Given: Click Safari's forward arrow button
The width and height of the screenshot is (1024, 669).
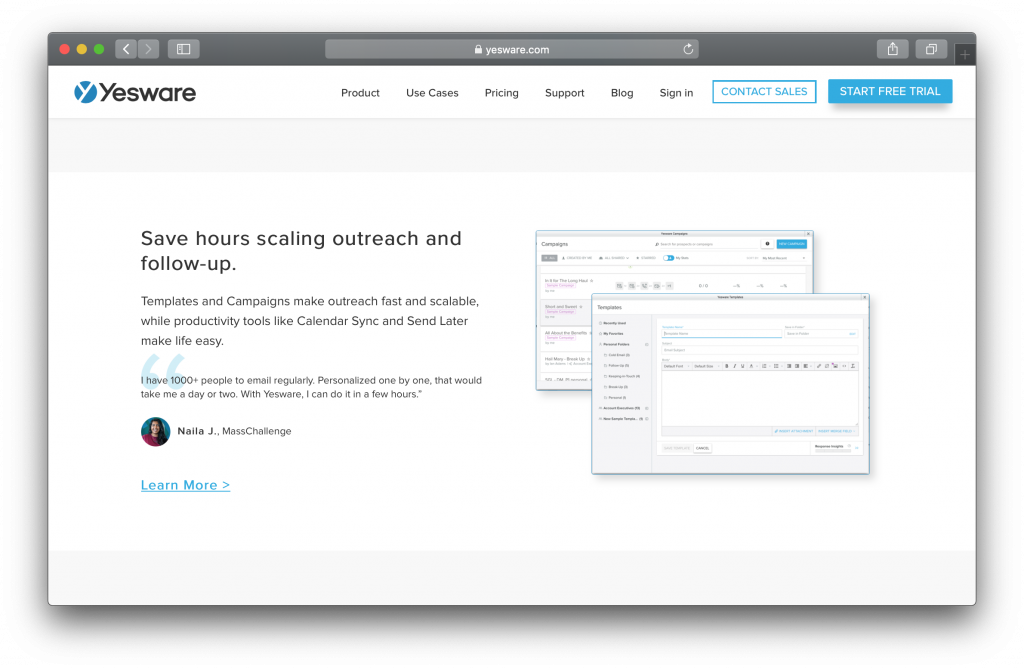Looking at the screenshot, I should pyautogui.click(x=148, y=49).
